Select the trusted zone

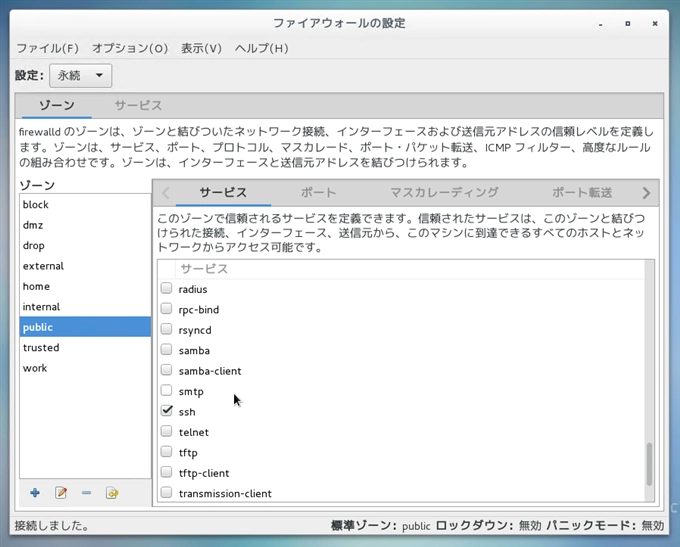coord(85,347)
